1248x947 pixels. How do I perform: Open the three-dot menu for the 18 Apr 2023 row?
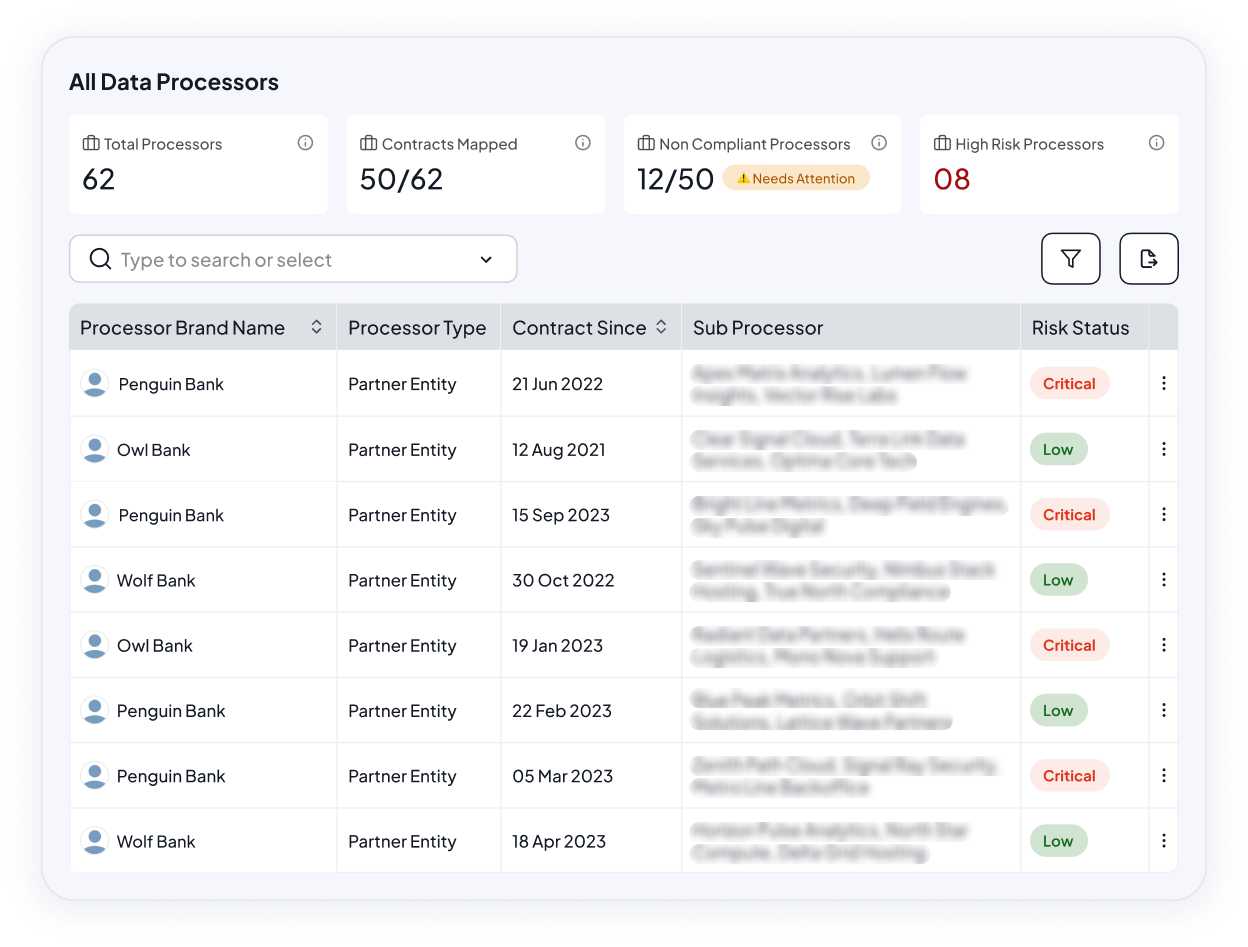pyautogui.click(x=1164, y=841)
